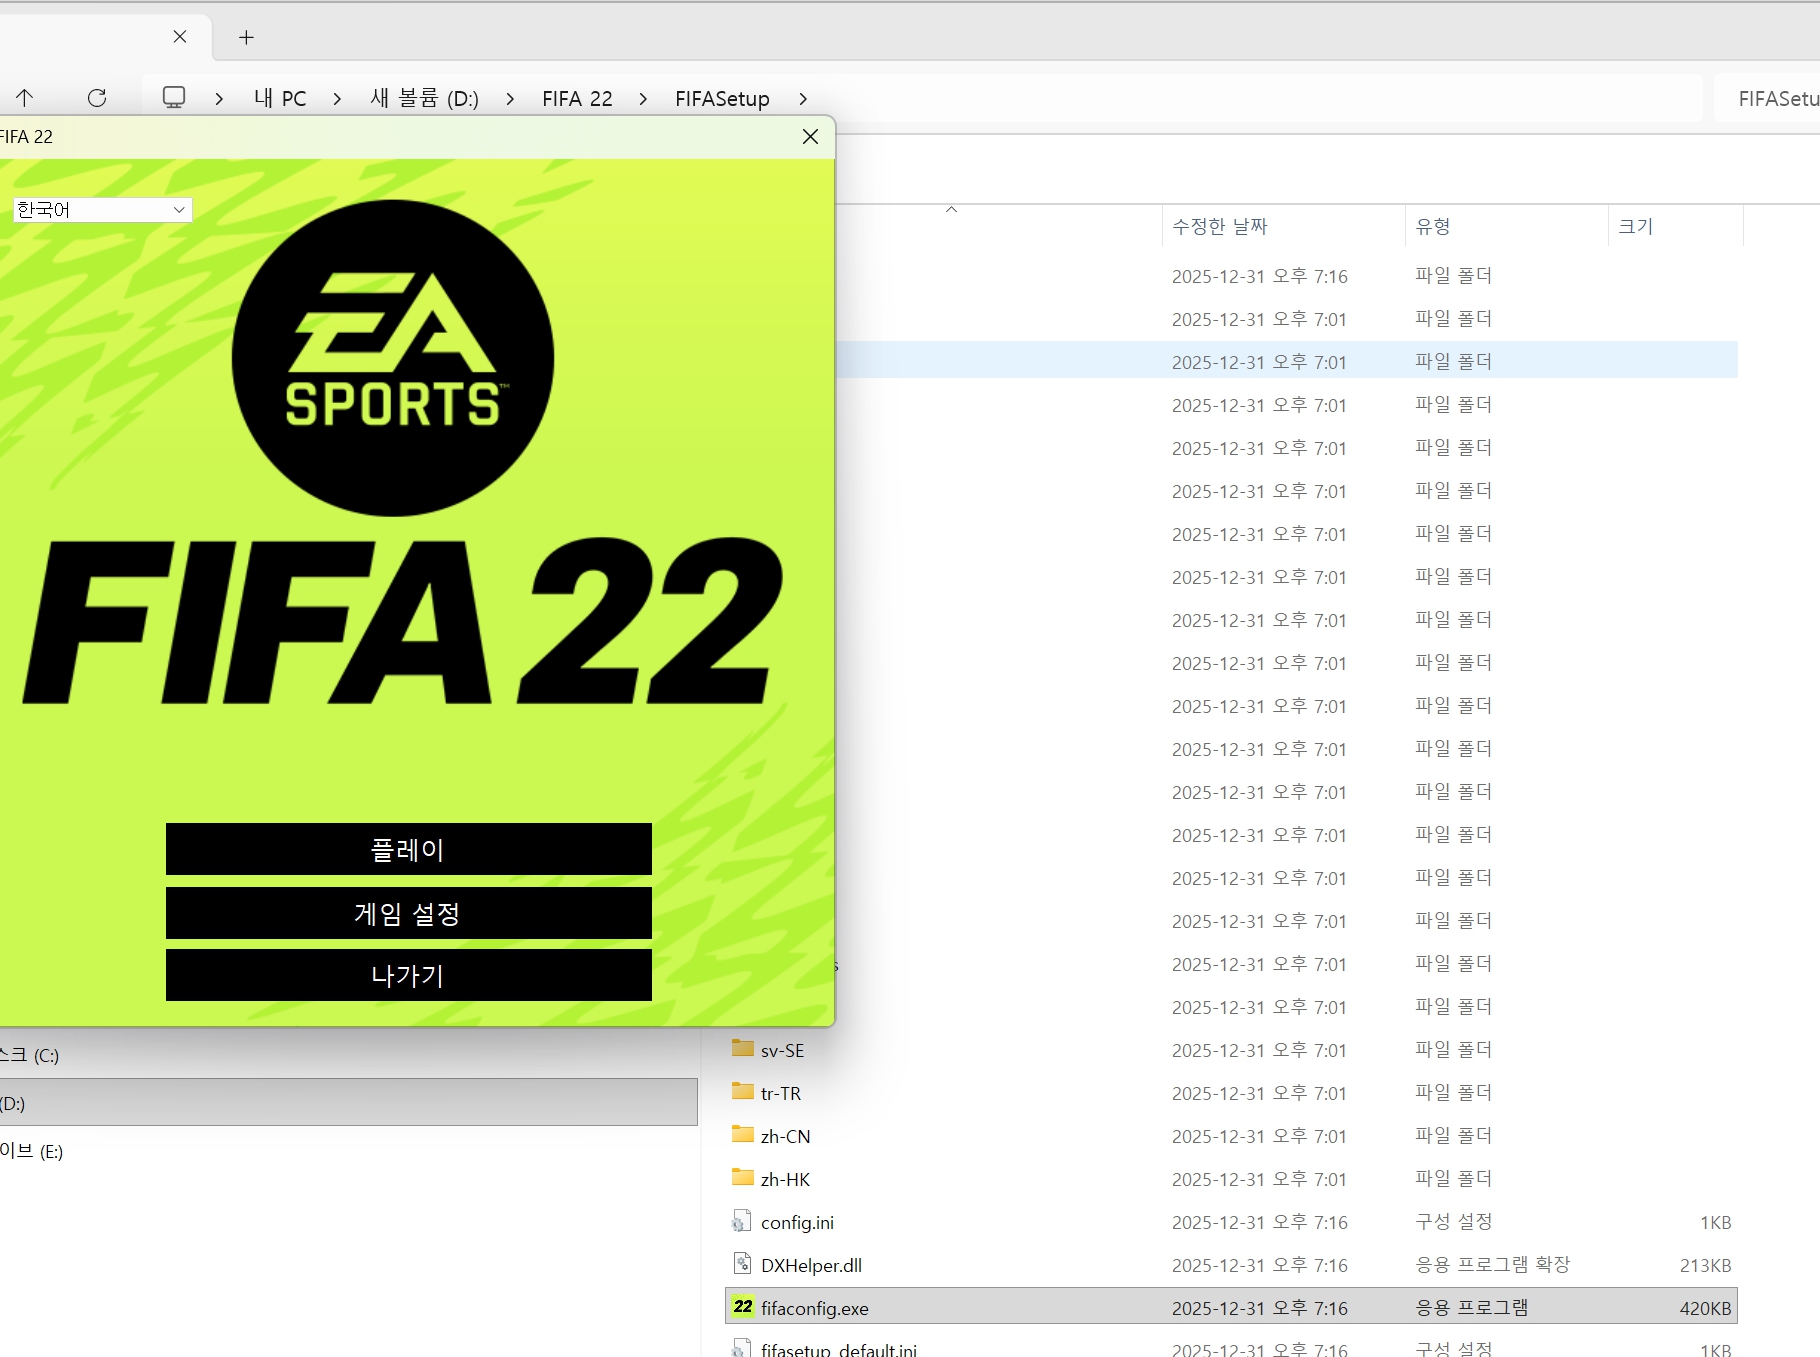Expand the chevron after 내 PC
Screen dimensions: 1820x1357
coord(337,98)
